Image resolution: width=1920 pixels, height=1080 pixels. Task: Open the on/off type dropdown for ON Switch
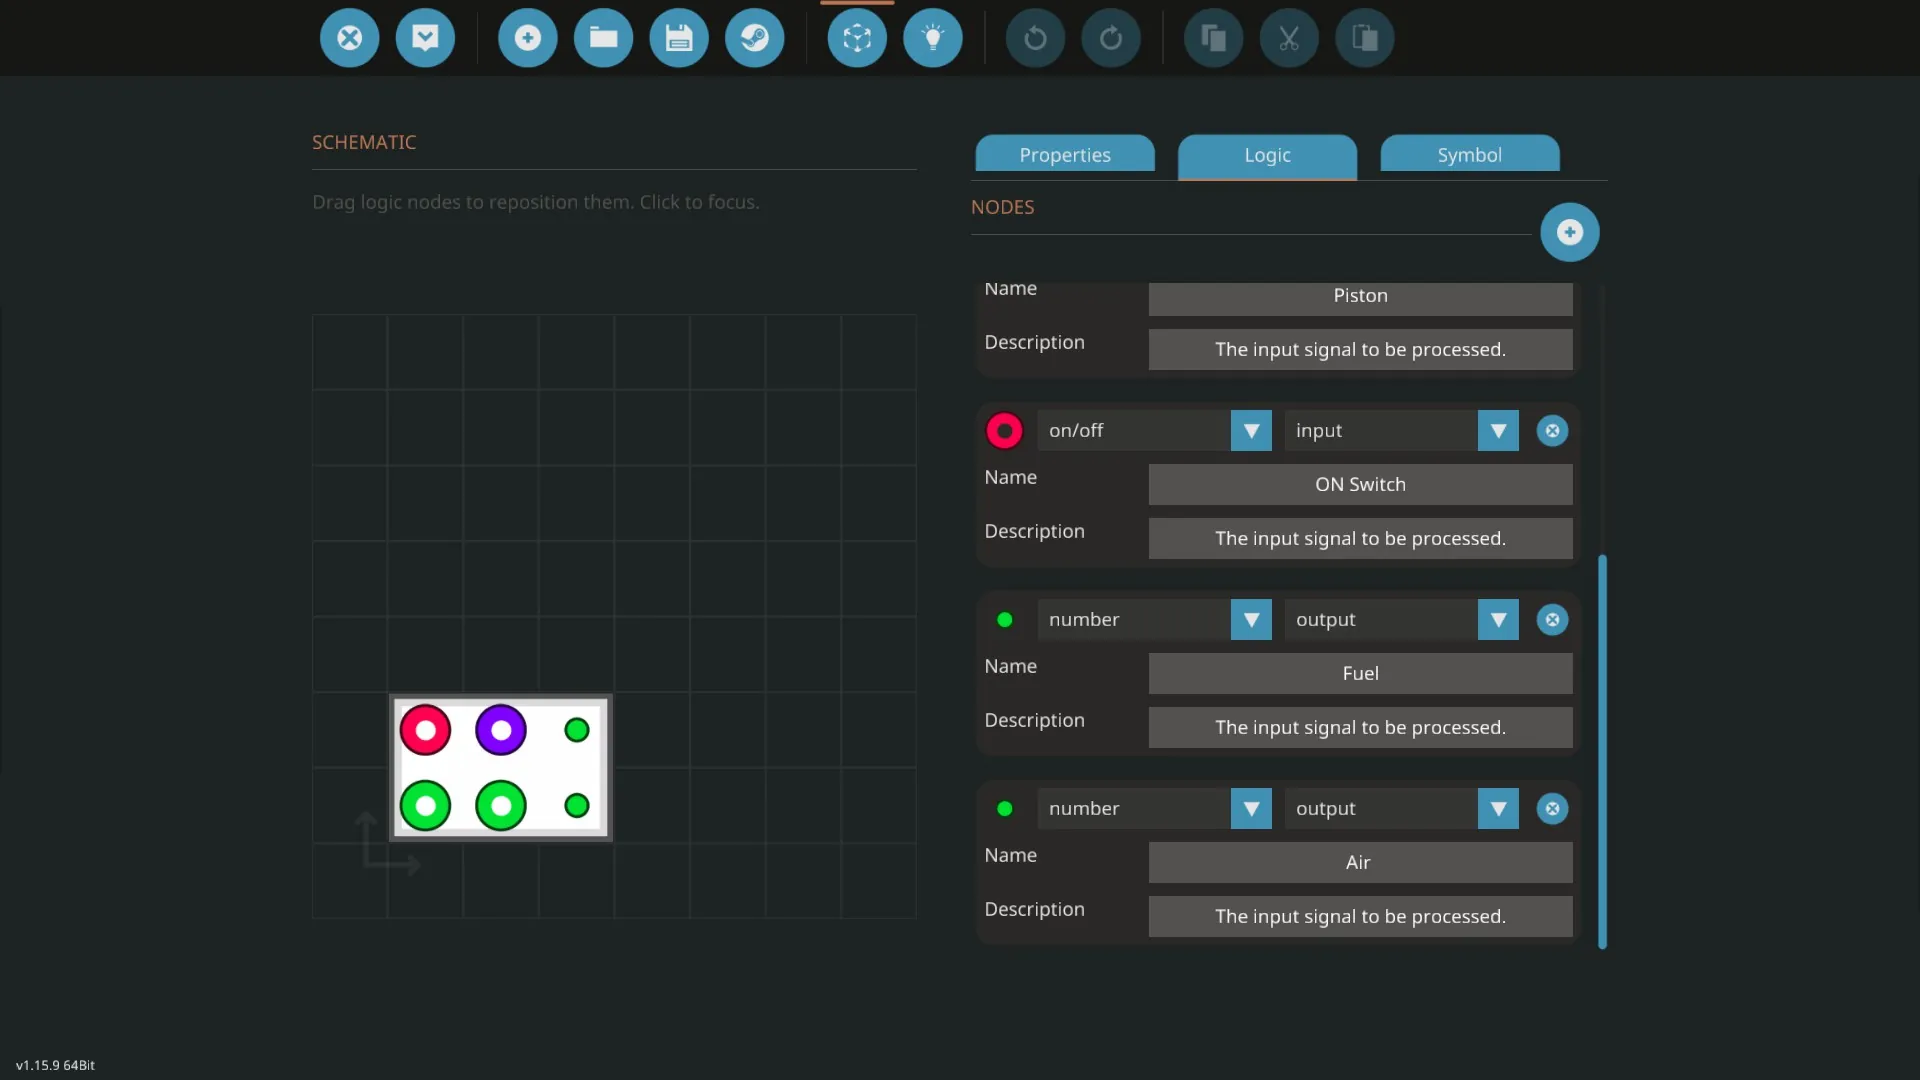(x=1250, y=431)
